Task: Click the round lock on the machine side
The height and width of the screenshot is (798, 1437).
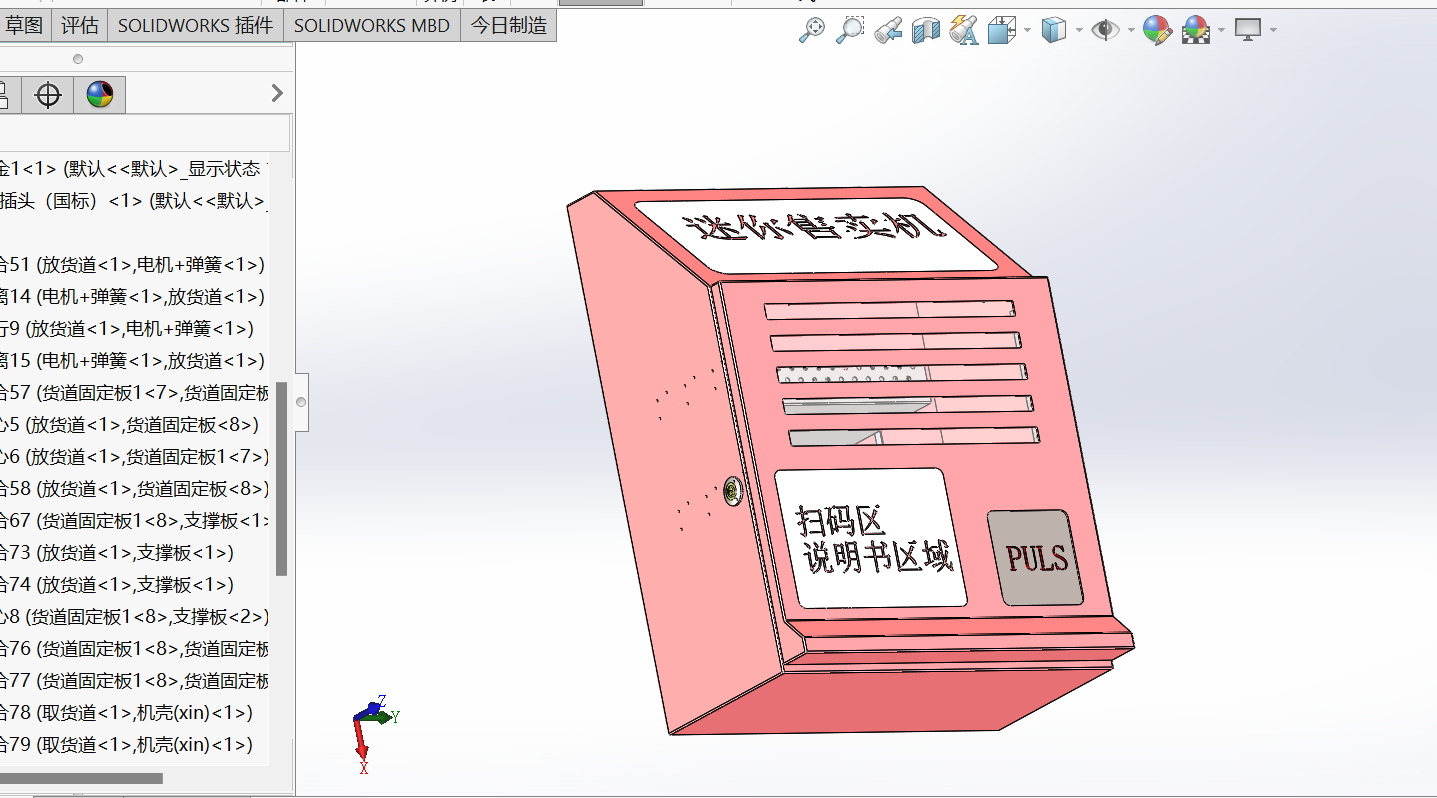Action: coord(733,490)
